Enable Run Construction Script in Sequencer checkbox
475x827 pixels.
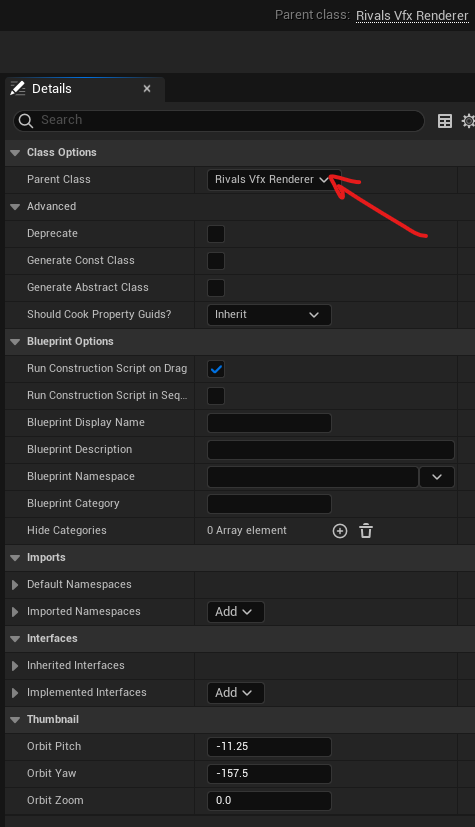[216, 396]
